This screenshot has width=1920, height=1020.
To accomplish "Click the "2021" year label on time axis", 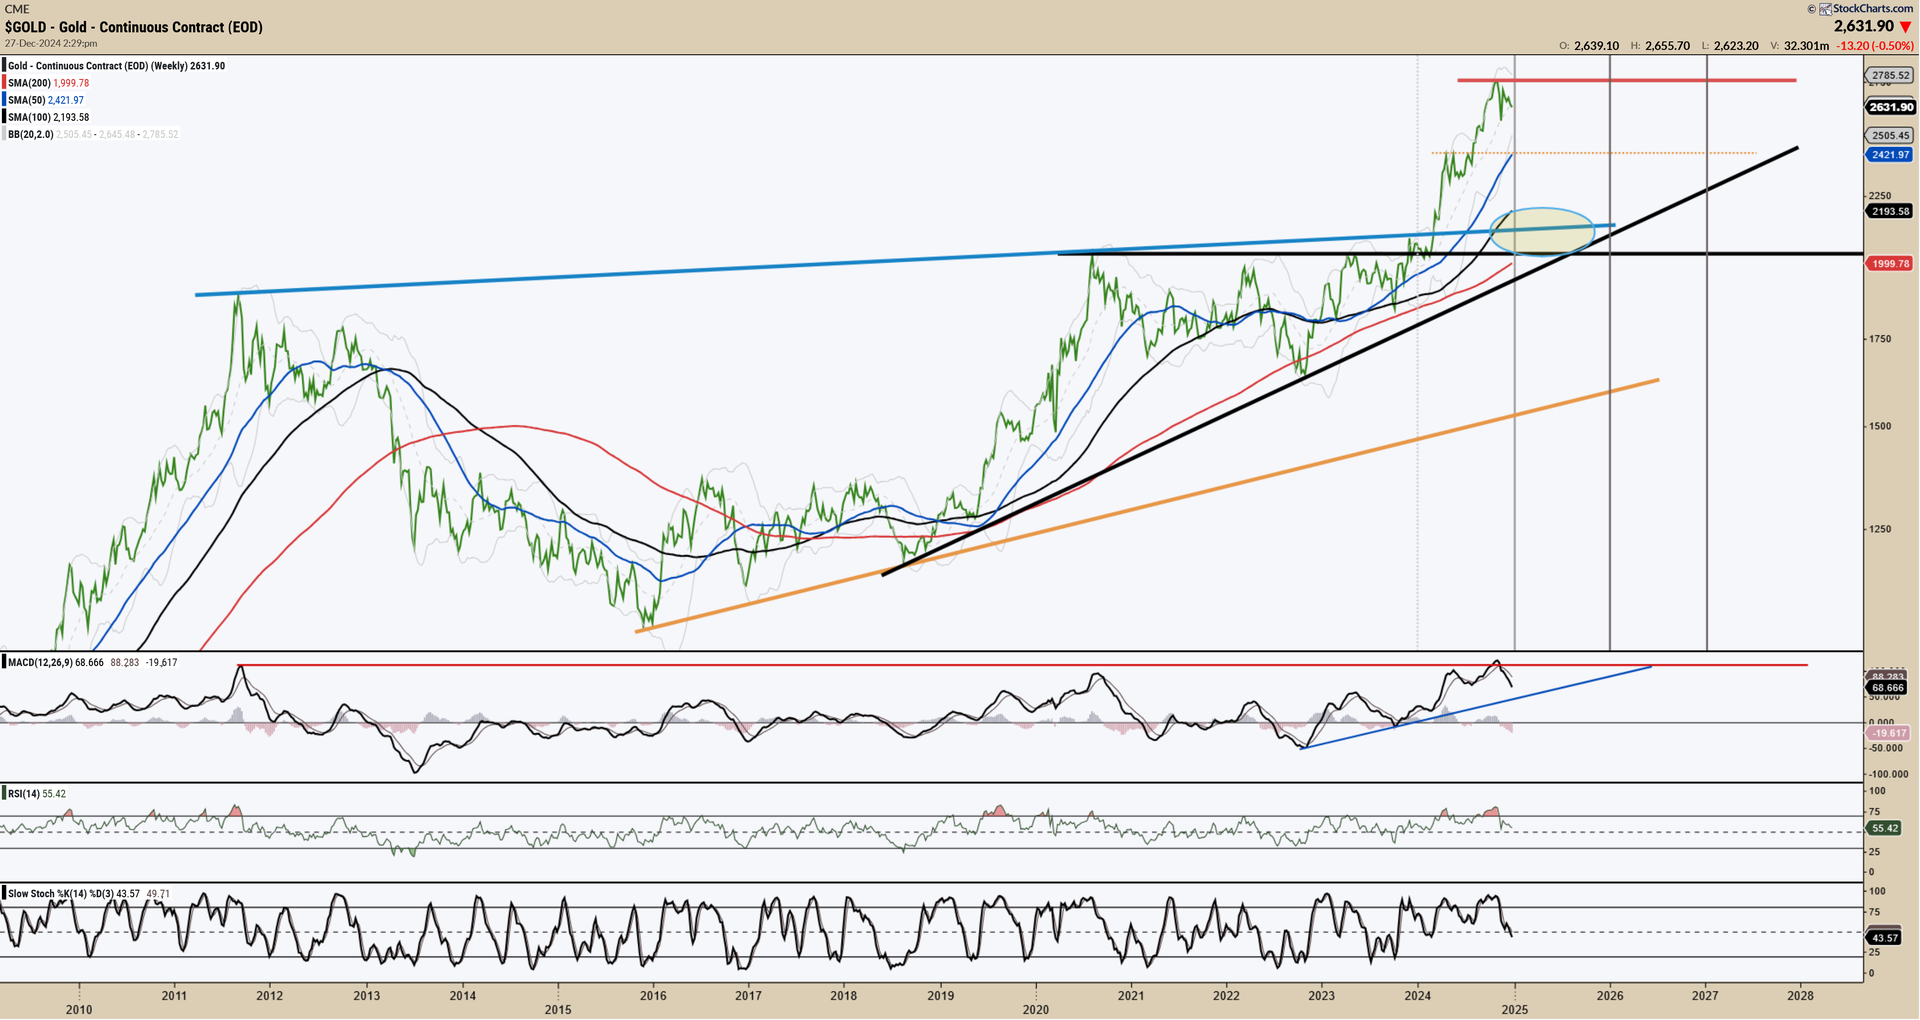I will [x=1131, y=996].
